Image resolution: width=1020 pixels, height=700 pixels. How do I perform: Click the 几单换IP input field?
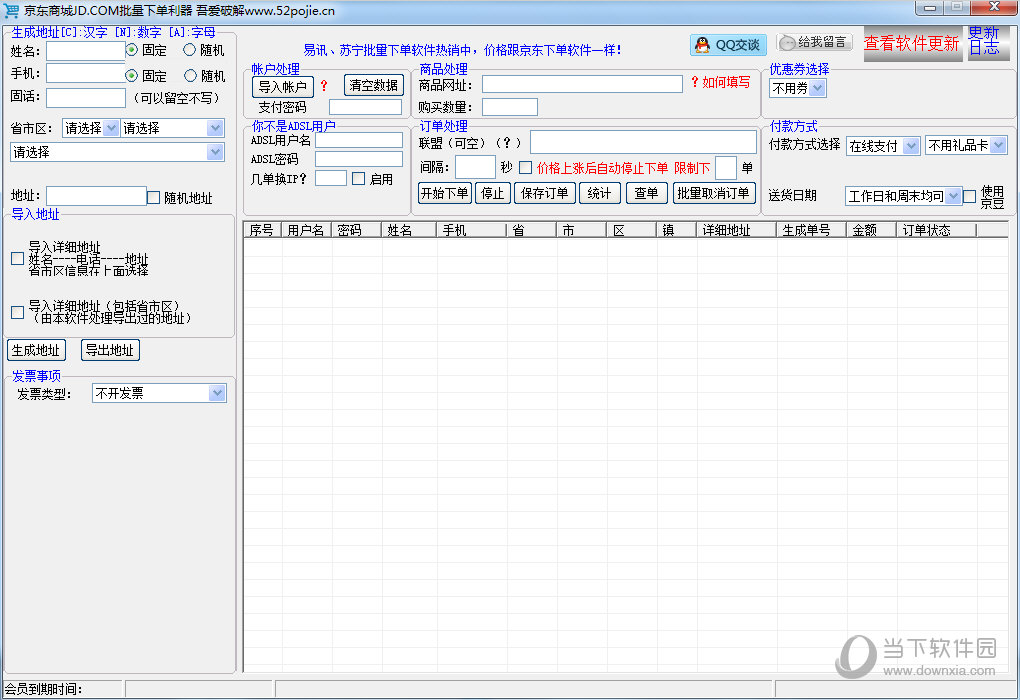coord(331,178)
